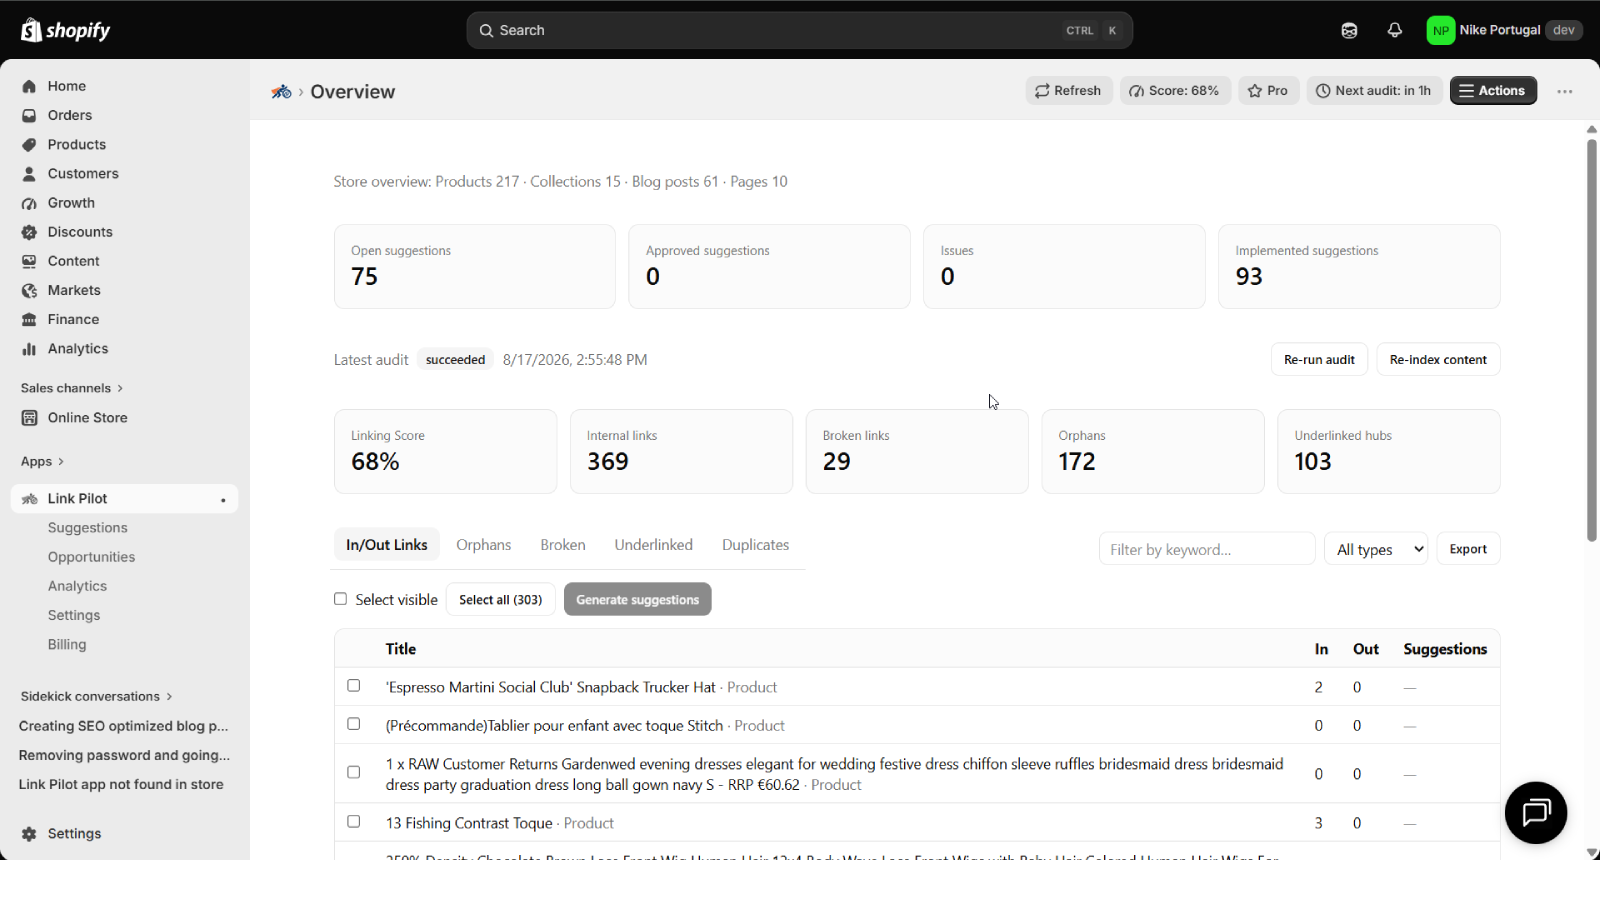Click the pin dot beside Link Pilot
The image size is (1600, 900).
pyautogui.click(x=223, y=500)
